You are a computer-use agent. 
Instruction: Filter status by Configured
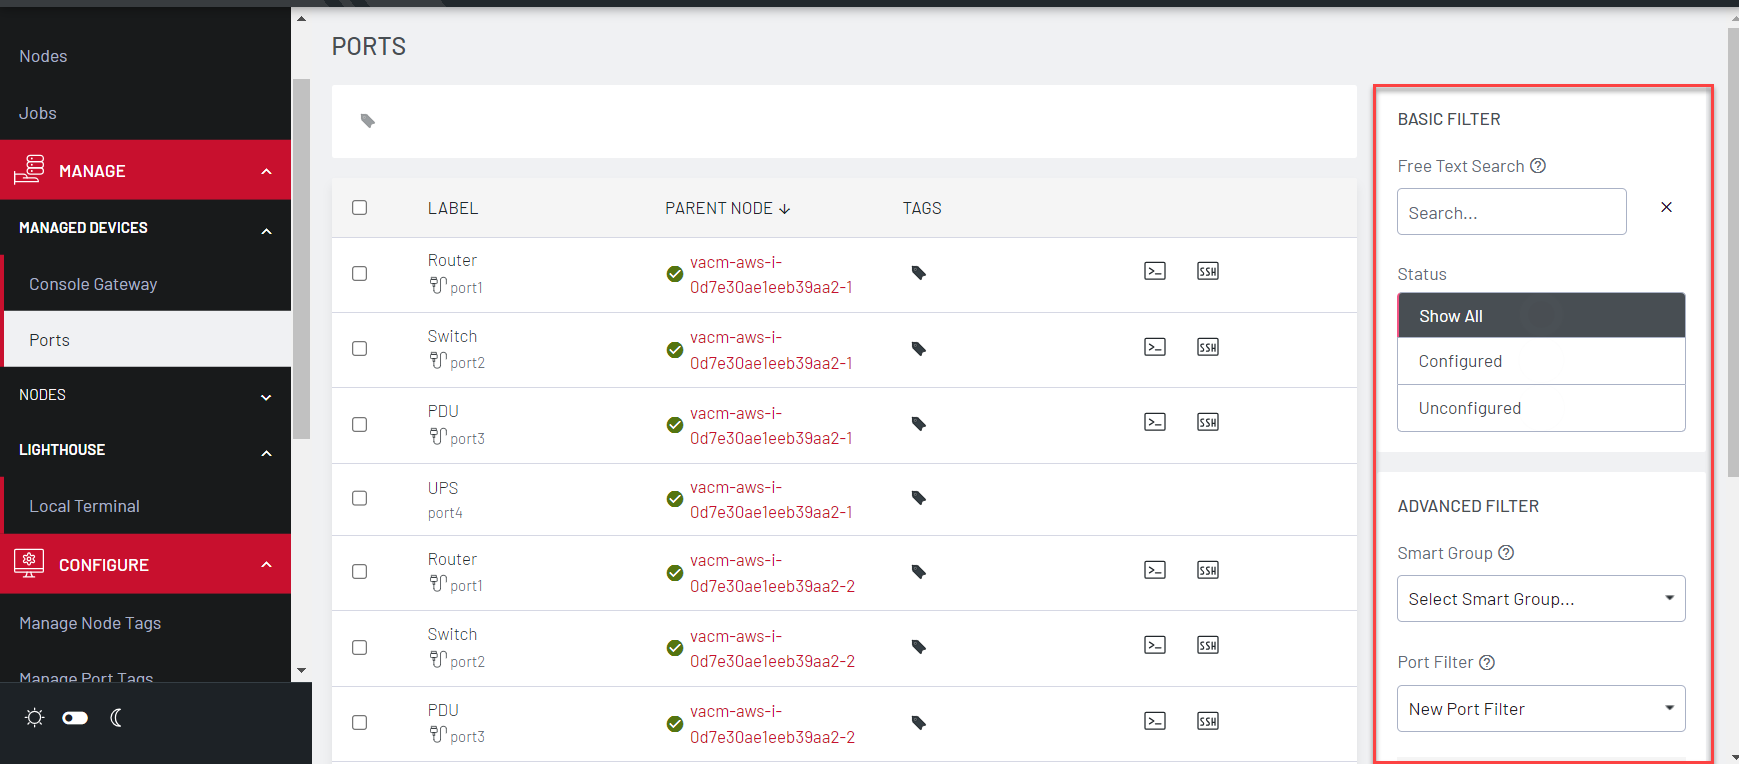pos(1541,361)
